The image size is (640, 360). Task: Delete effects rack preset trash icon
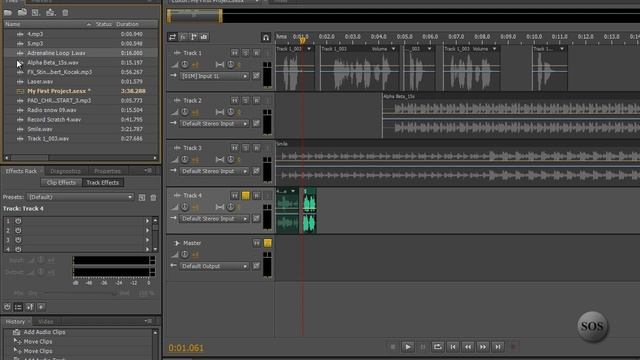[x=153, y=198]
